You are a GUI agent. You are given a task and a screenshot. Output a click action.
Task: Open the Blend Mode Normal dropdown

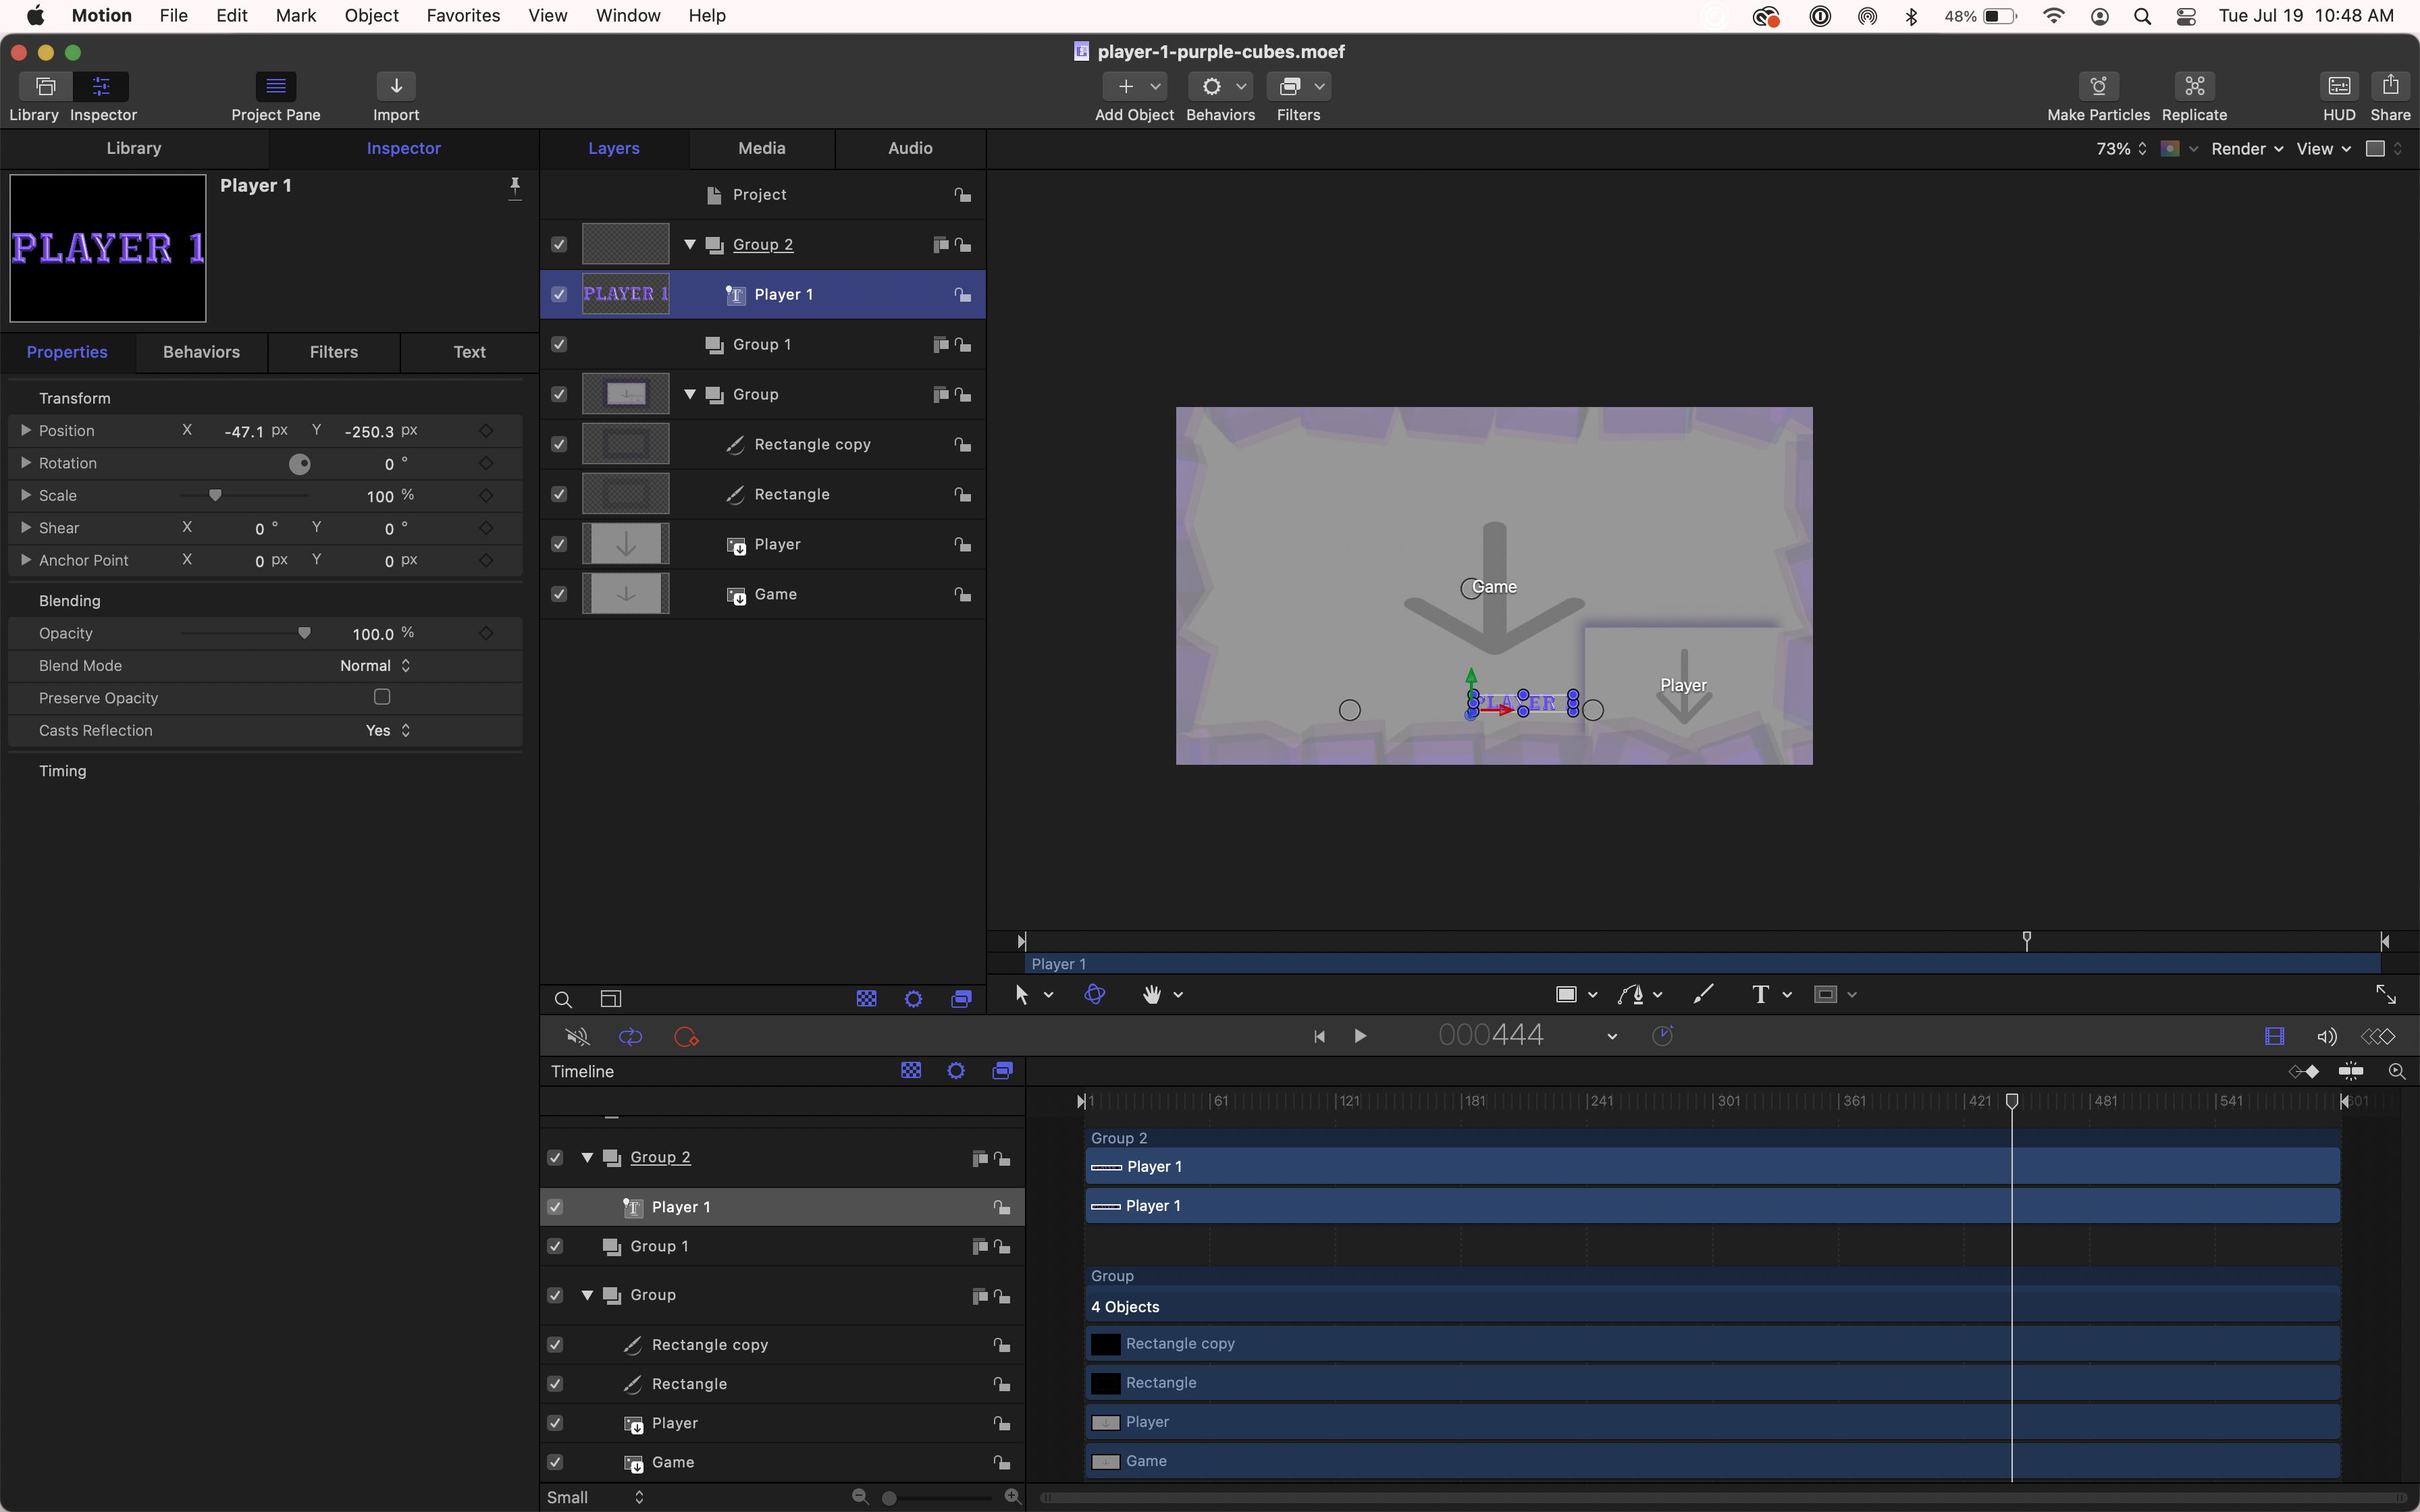375,665
